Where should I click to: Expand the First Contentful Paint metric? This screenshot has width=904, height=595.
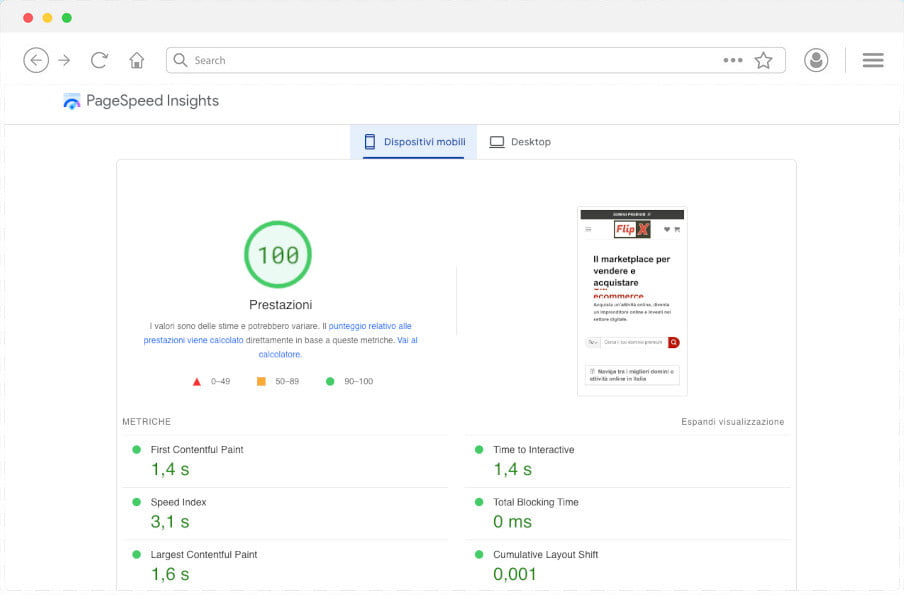197,450
